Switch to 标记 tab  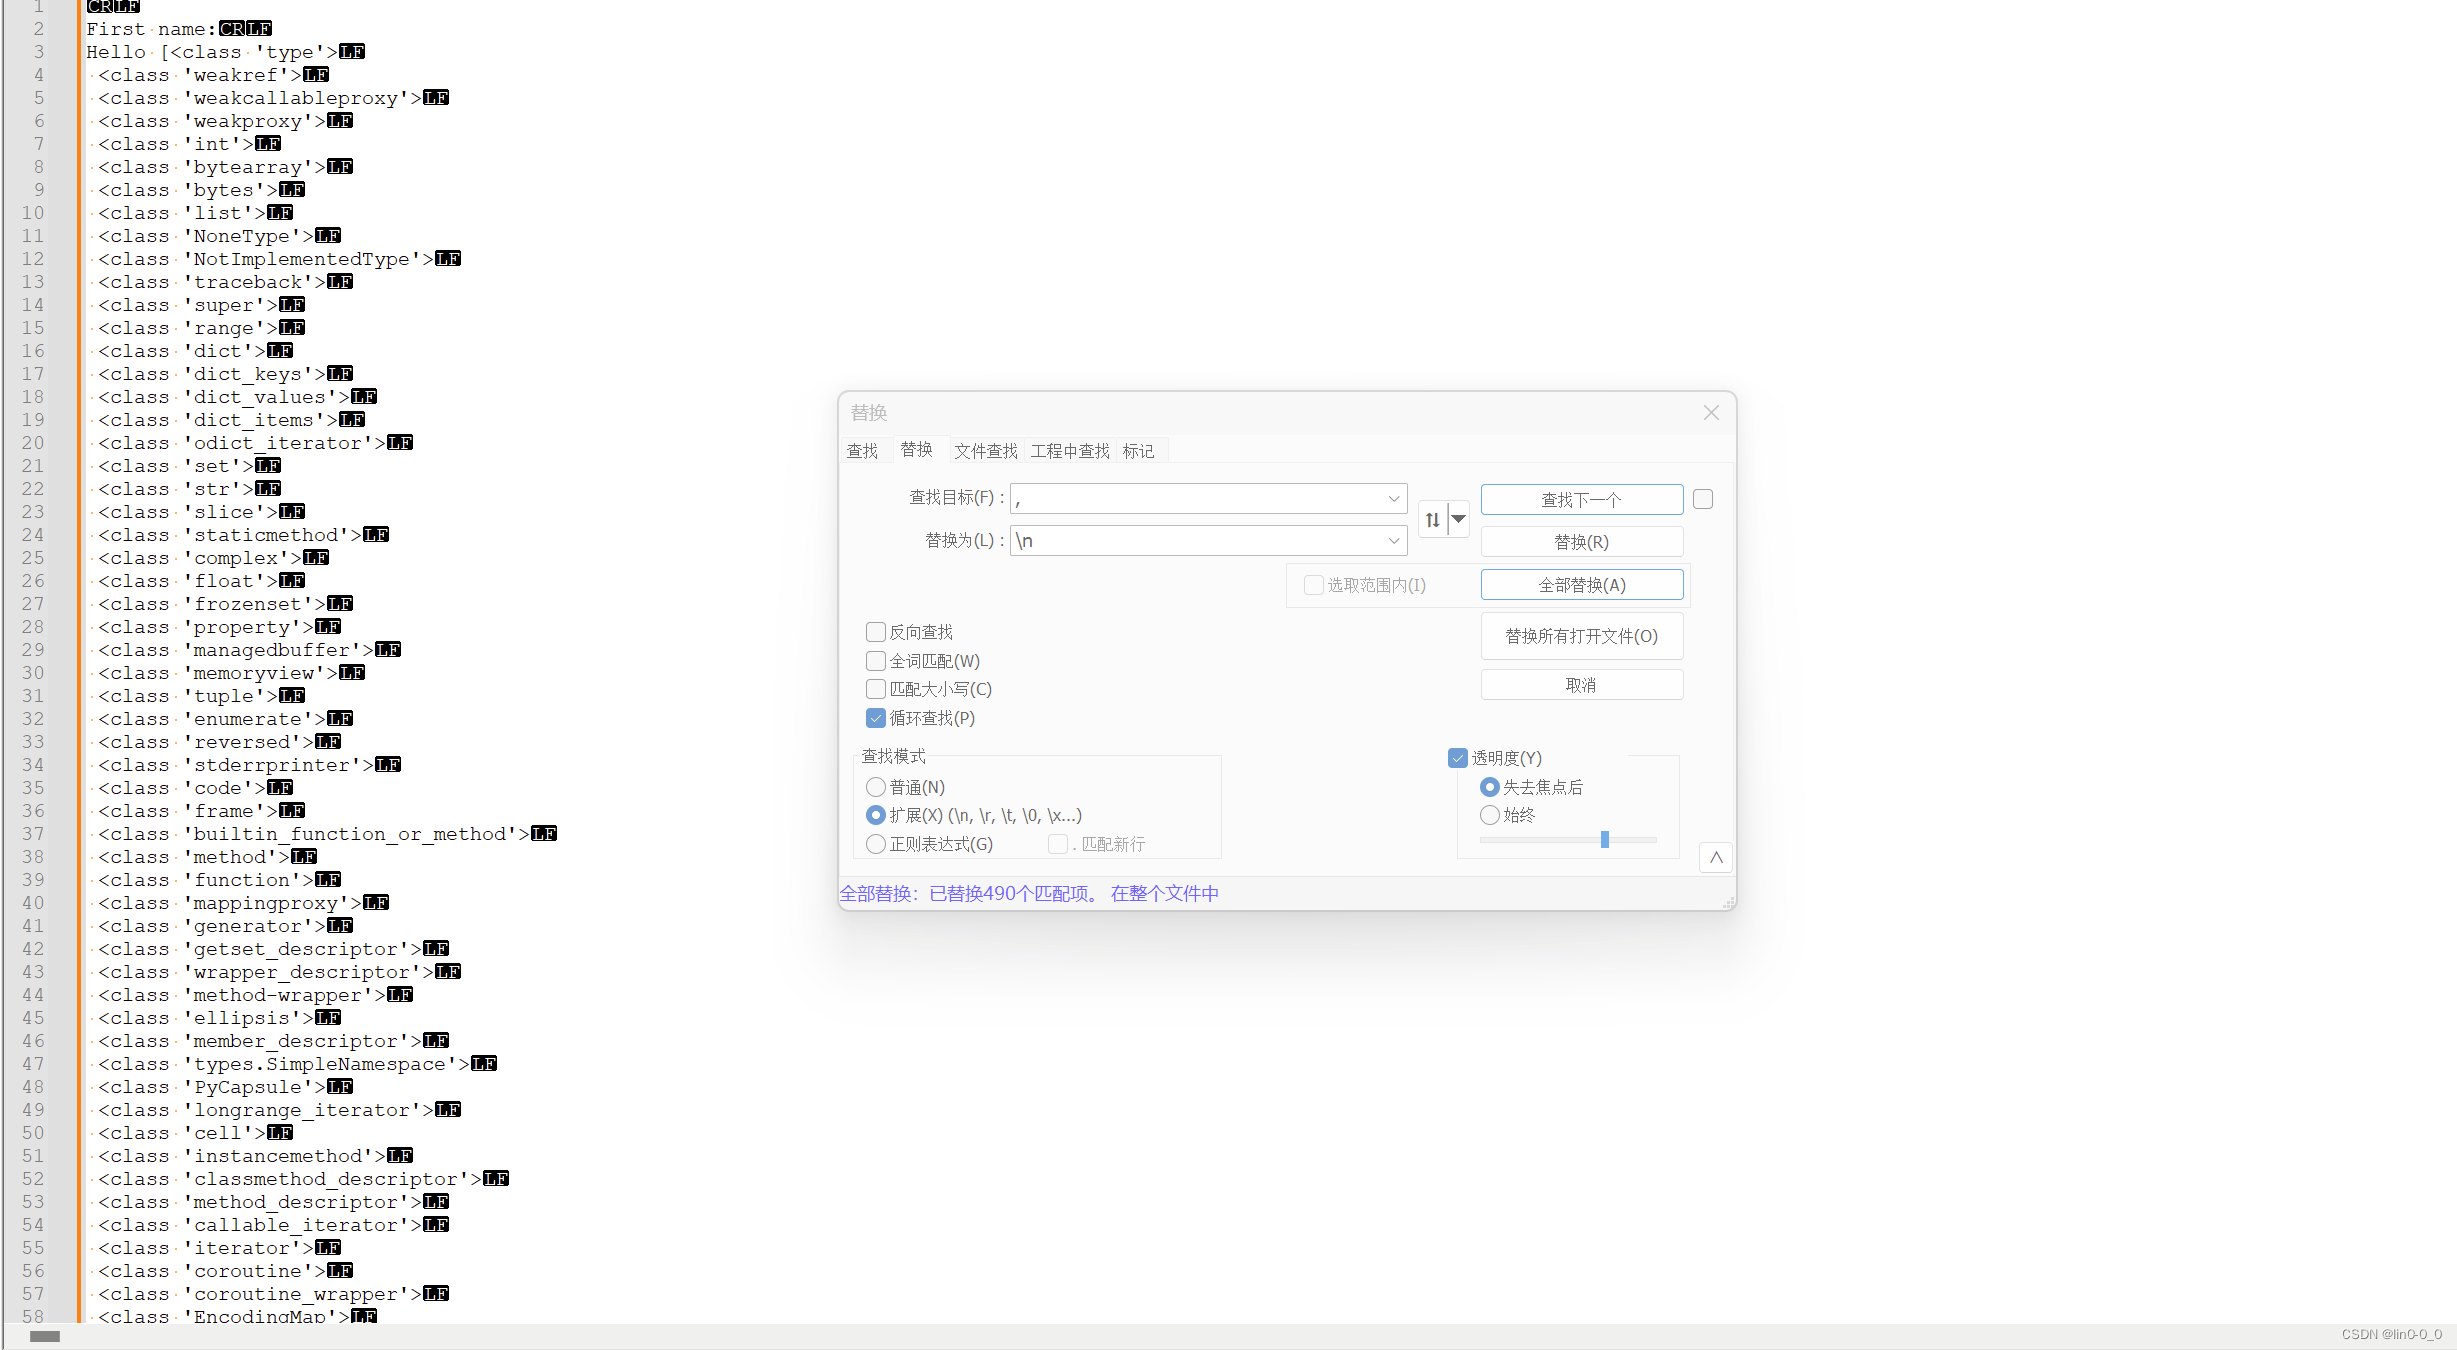pyautogui.click(x=1138, y=451)
